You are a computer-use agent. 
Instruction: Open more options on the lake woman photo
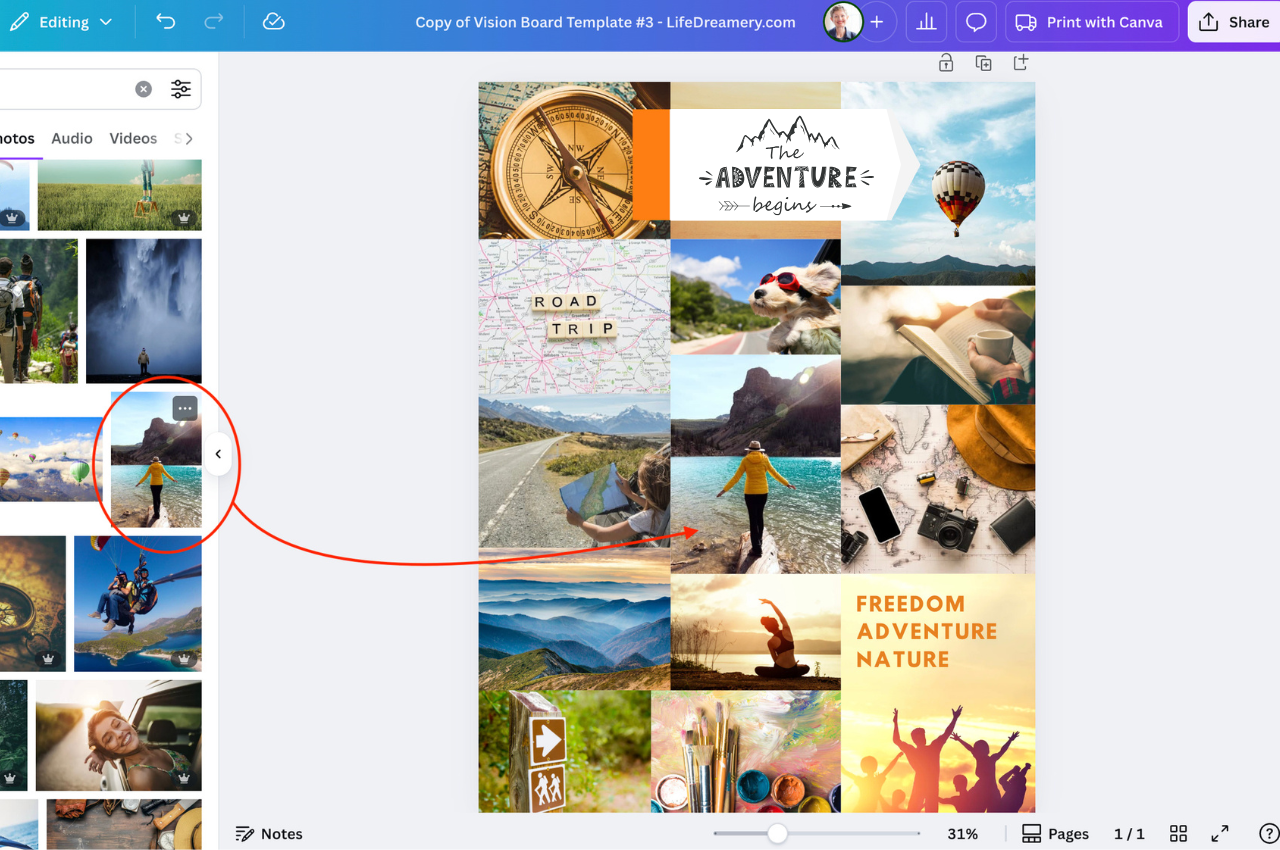pyautogui.click(x=185, y=408)
